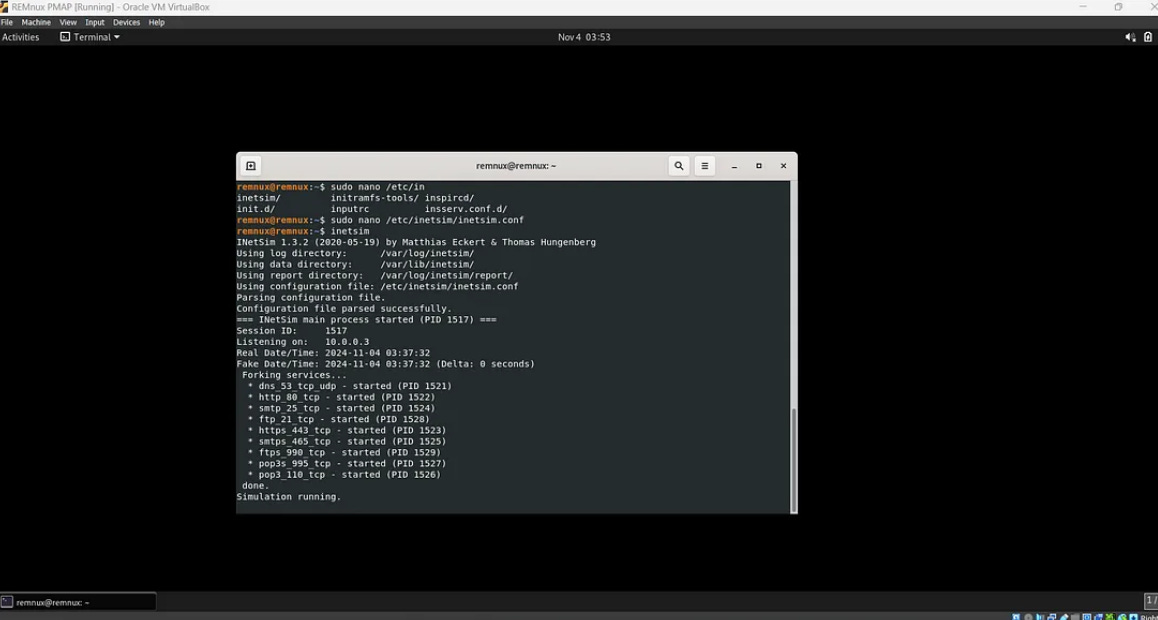
Task: Click the 'Fake Date/Time' line
Action: tap(386, 364)
